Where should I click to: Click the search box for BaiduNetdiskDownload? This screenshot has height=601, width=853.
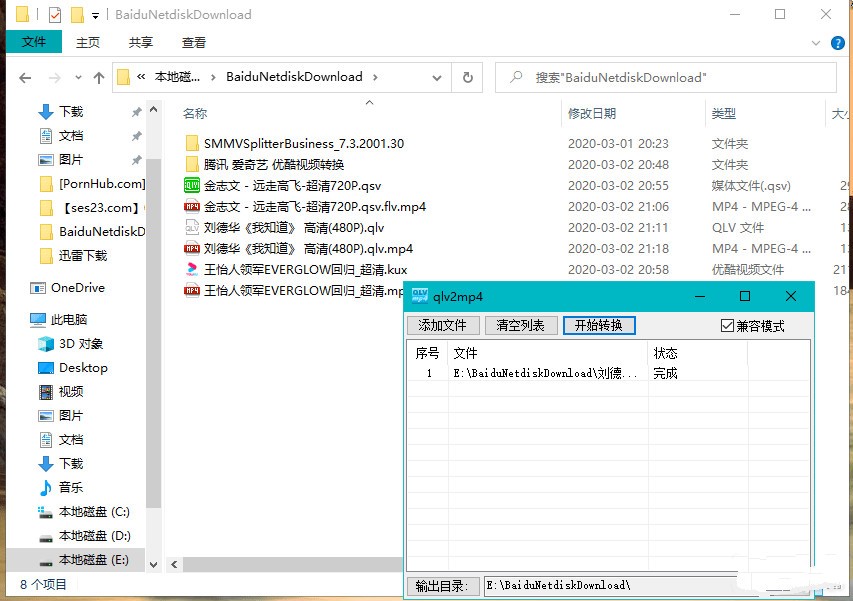pyautogui.click(x=666, y=78)
